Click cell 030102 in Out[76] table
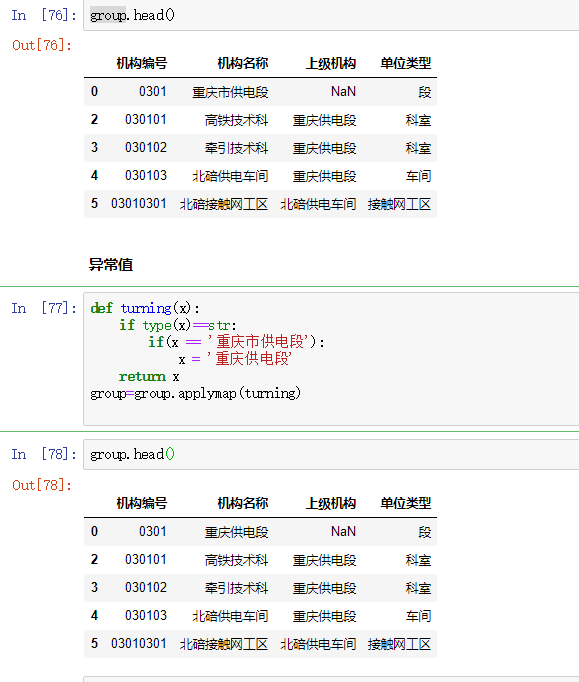Image resolution: width=579 pixels, height=682 pixels. (146, 147)
